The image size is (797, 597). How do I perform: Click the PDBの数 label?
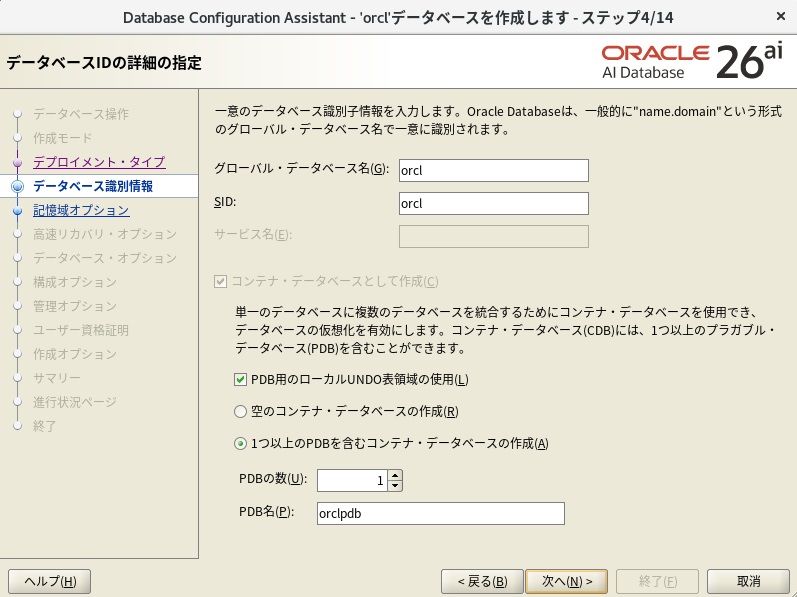click(x=273, y=479)
